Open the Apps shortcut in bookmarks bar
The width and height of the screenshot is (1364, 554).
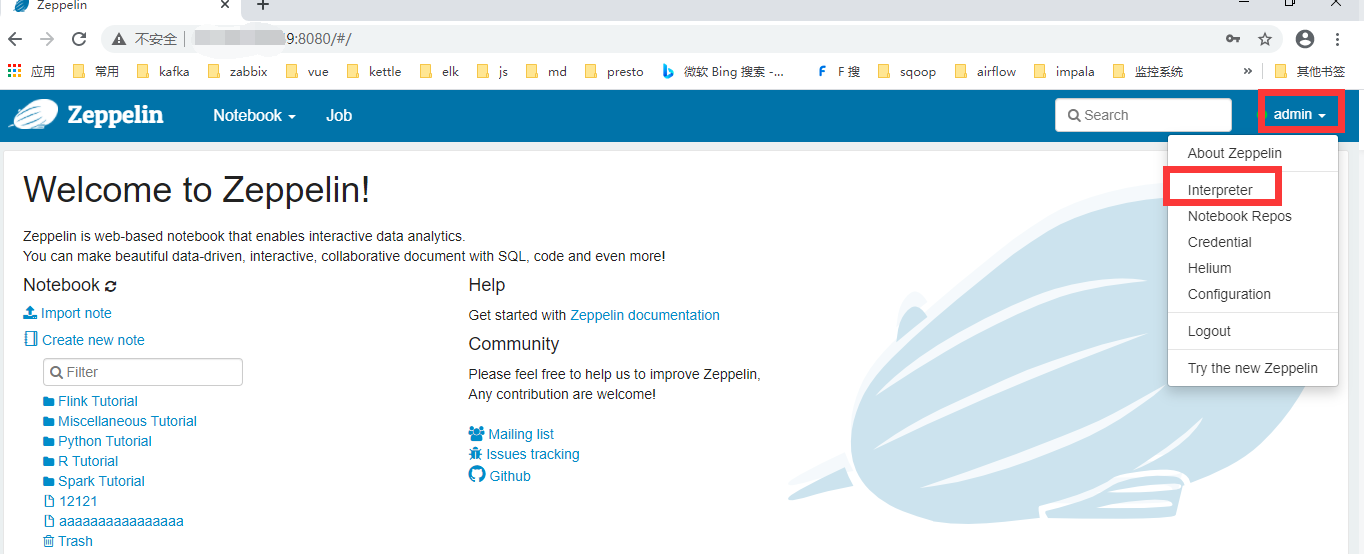[31, 71]
